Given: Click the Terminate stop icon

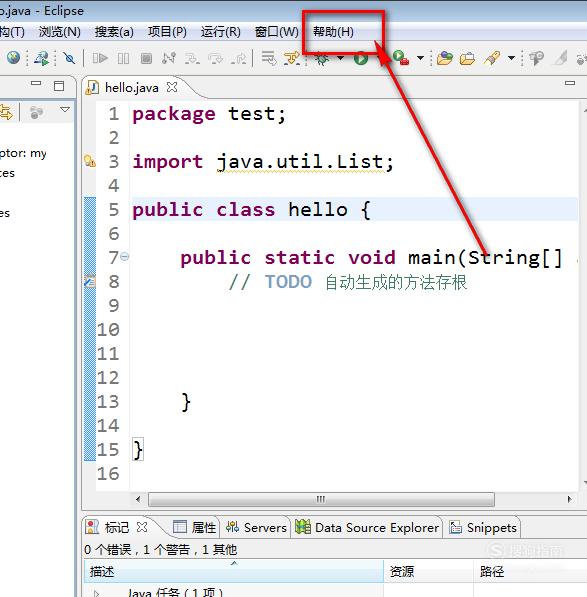Looking at the screenshot, I should (x=146, y=58).
